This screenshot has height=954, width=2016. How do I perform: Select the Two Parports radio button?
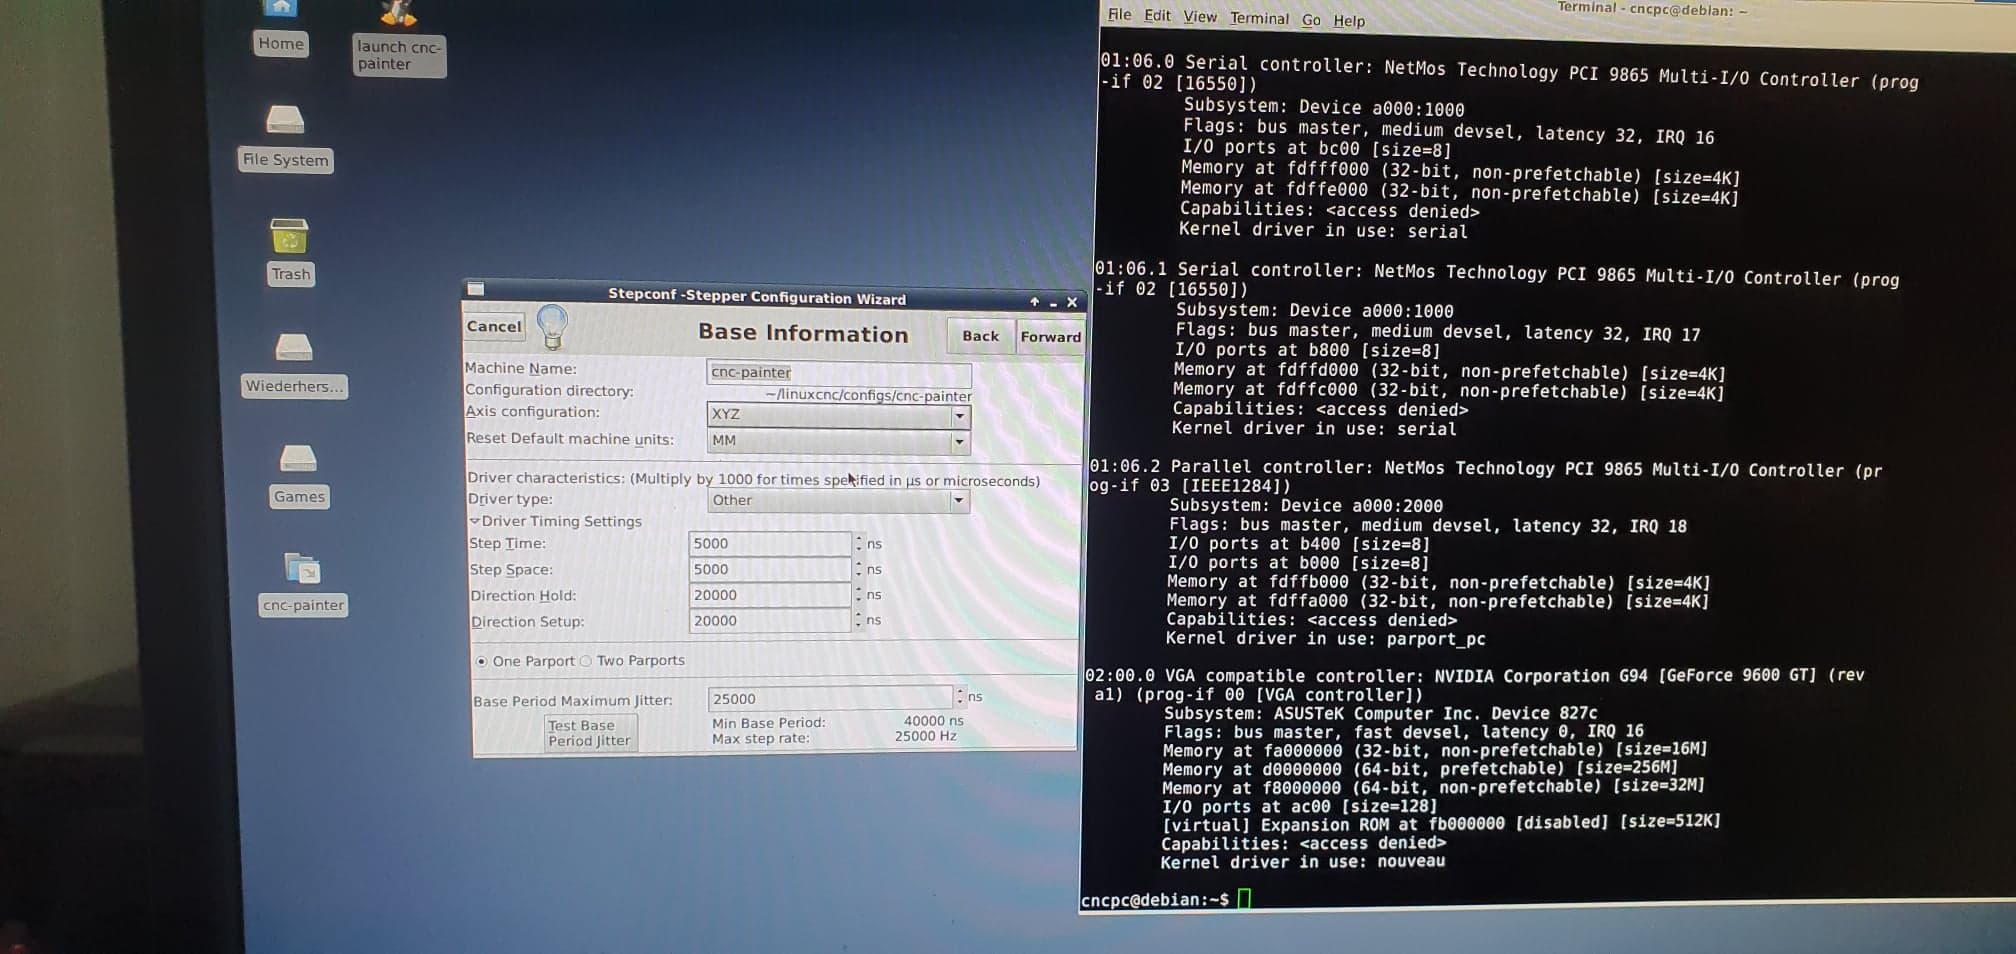pyautogui.click(x=587, y=661)
